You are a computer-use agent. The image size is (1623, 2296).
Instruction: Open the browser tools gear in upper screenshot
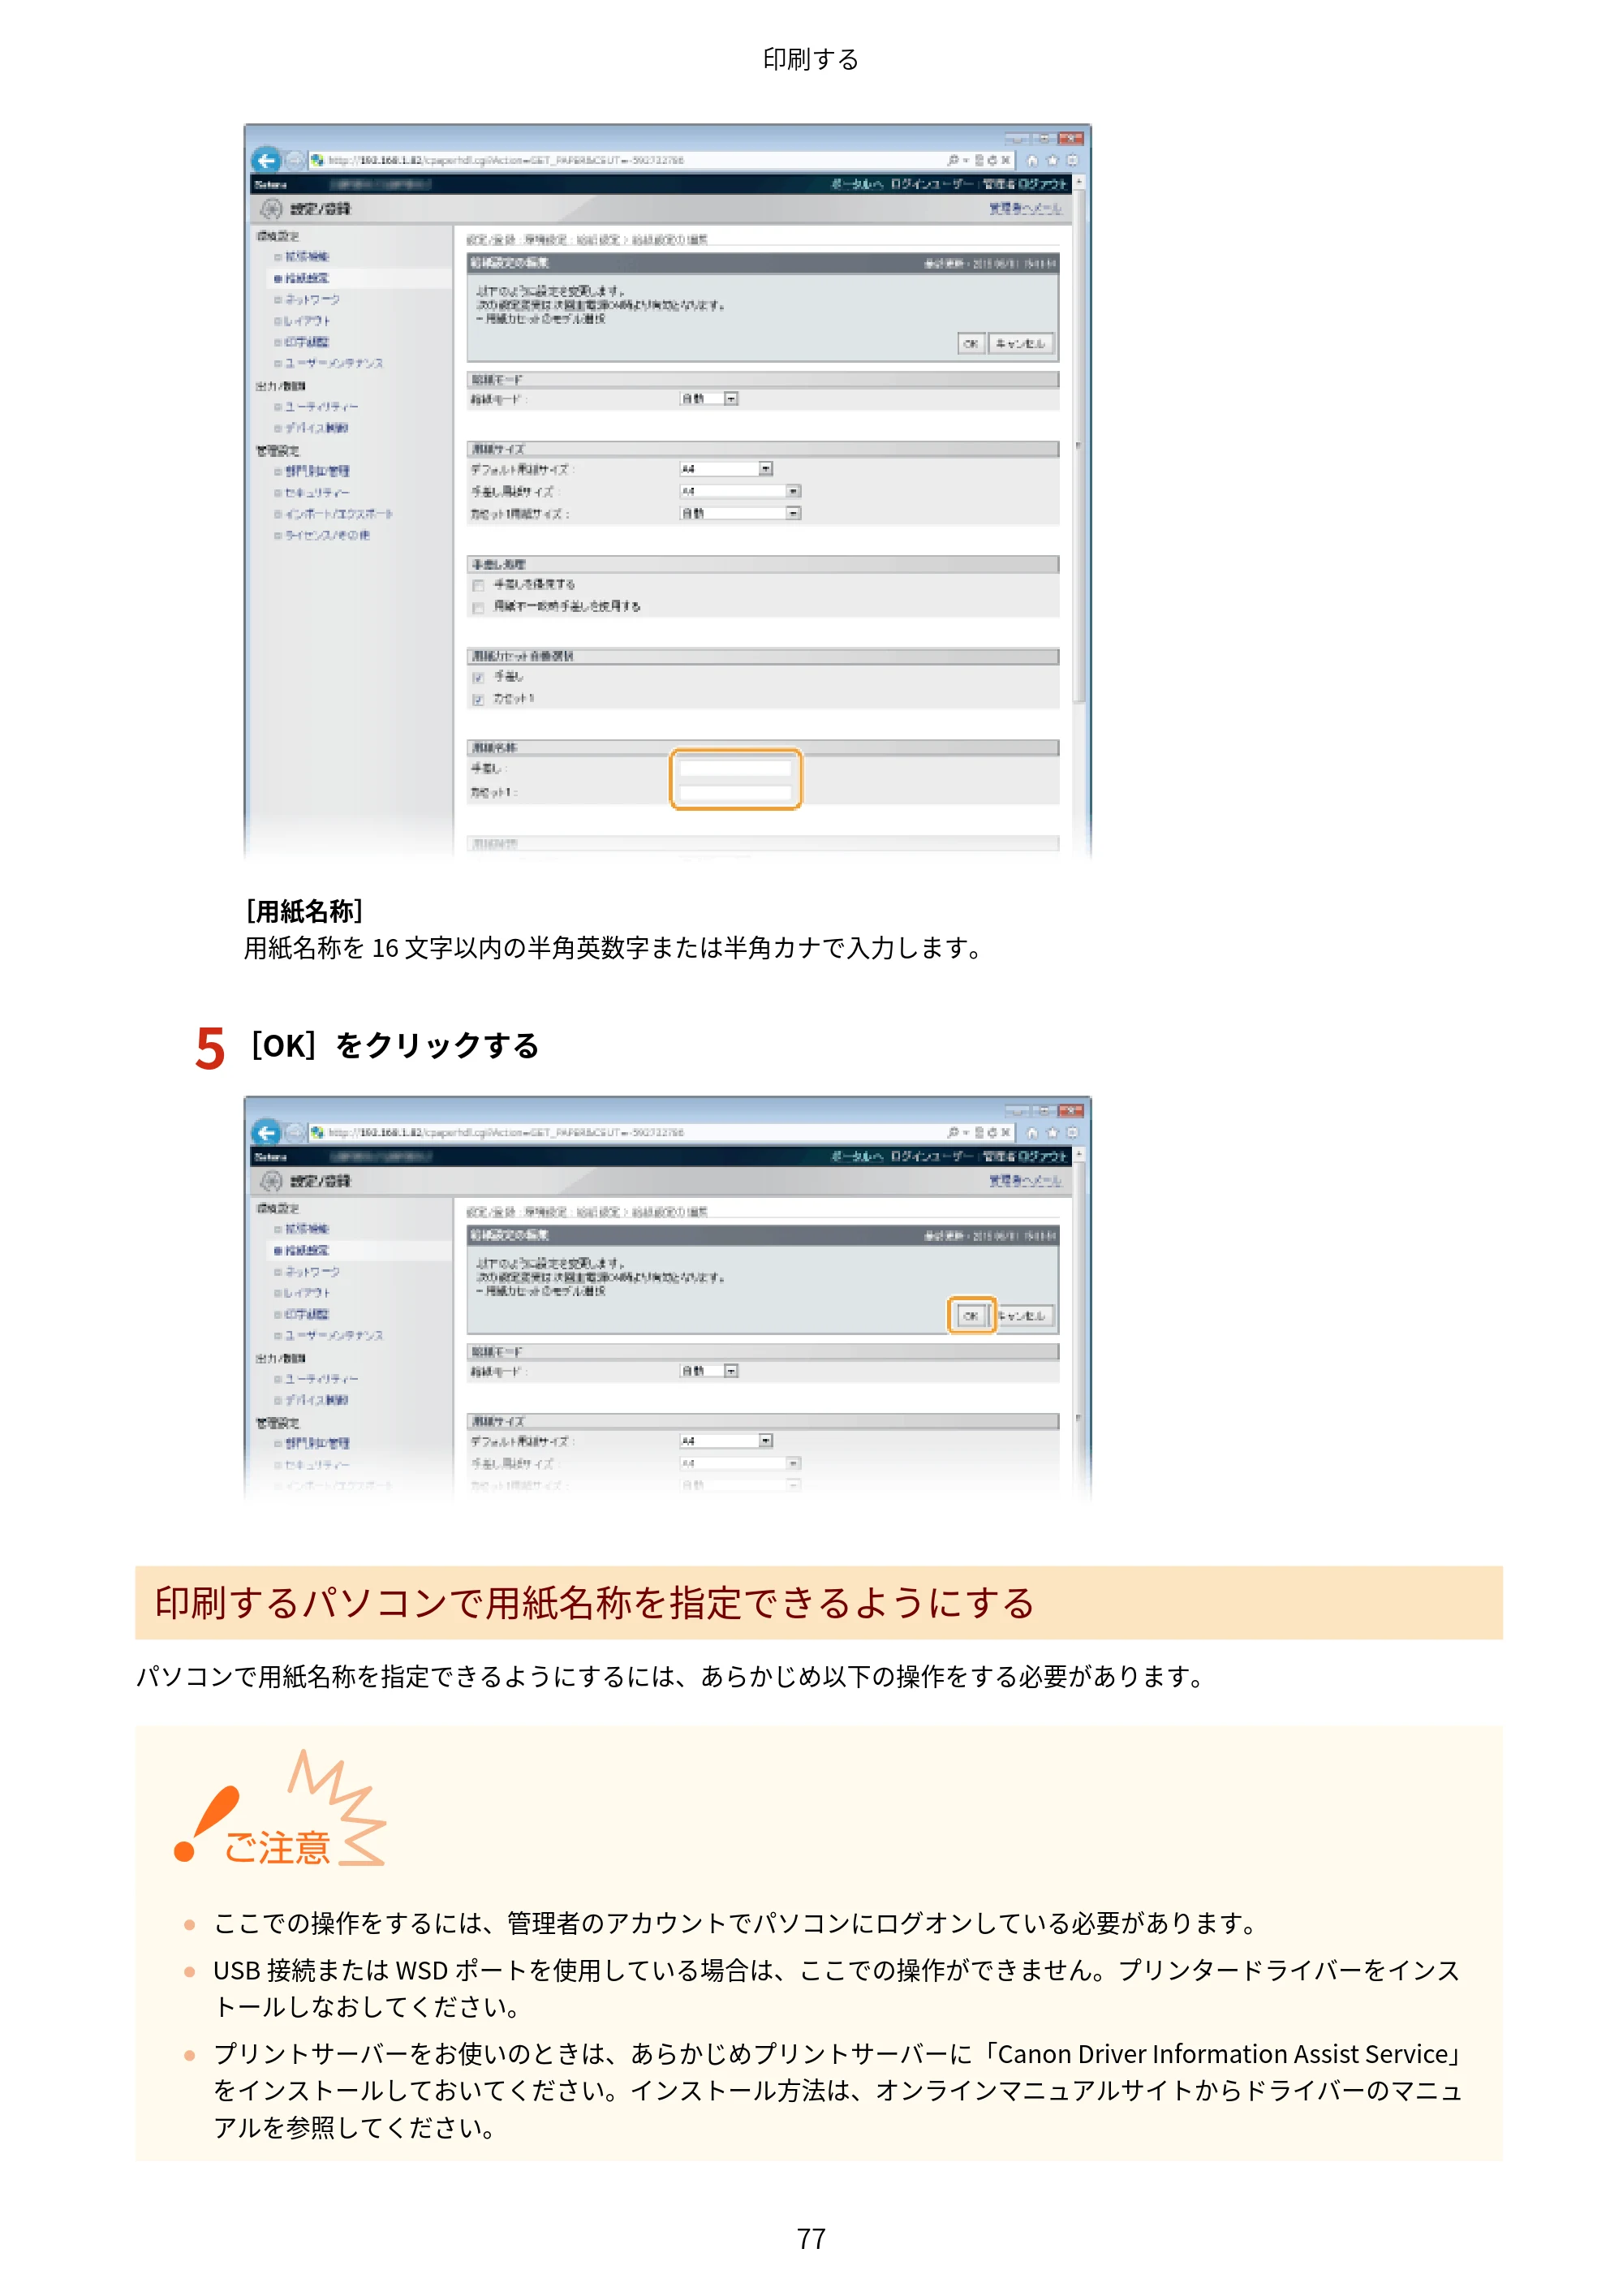tap(1072, 160)
